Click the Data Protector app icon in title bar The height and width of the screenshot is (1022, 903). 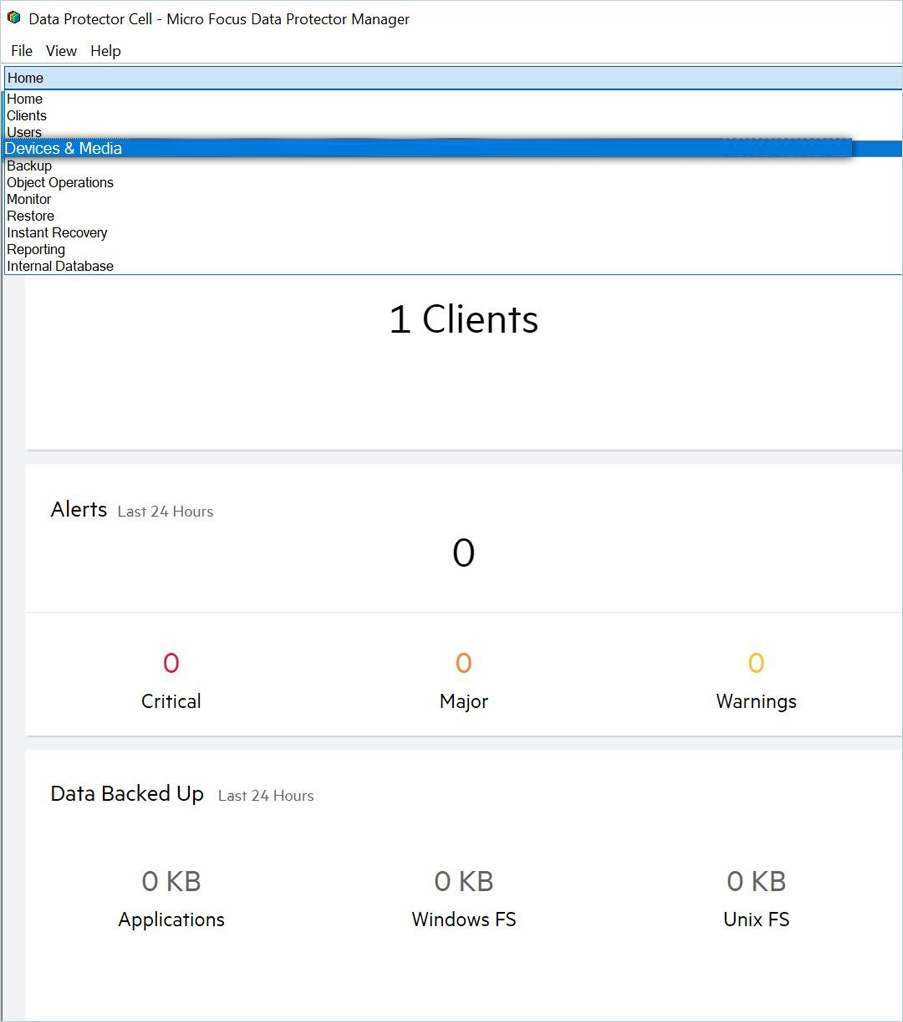pyautogui.click(x=14, y=18)
